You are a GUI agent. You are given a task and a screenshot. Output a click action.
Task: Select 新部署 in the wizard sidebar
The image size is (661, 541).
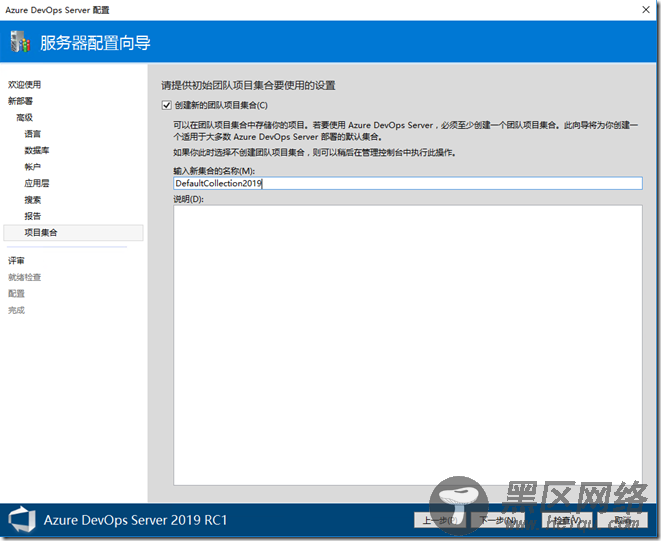pos(20,101)
